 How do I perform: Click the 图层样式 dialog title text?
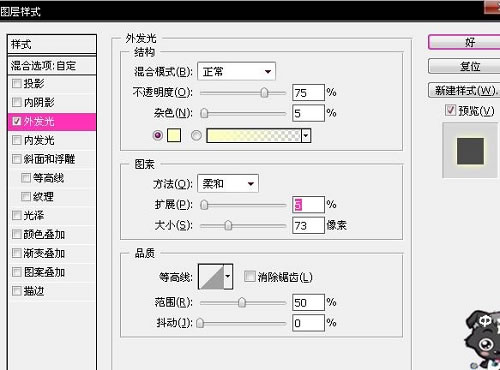[21, 12]
